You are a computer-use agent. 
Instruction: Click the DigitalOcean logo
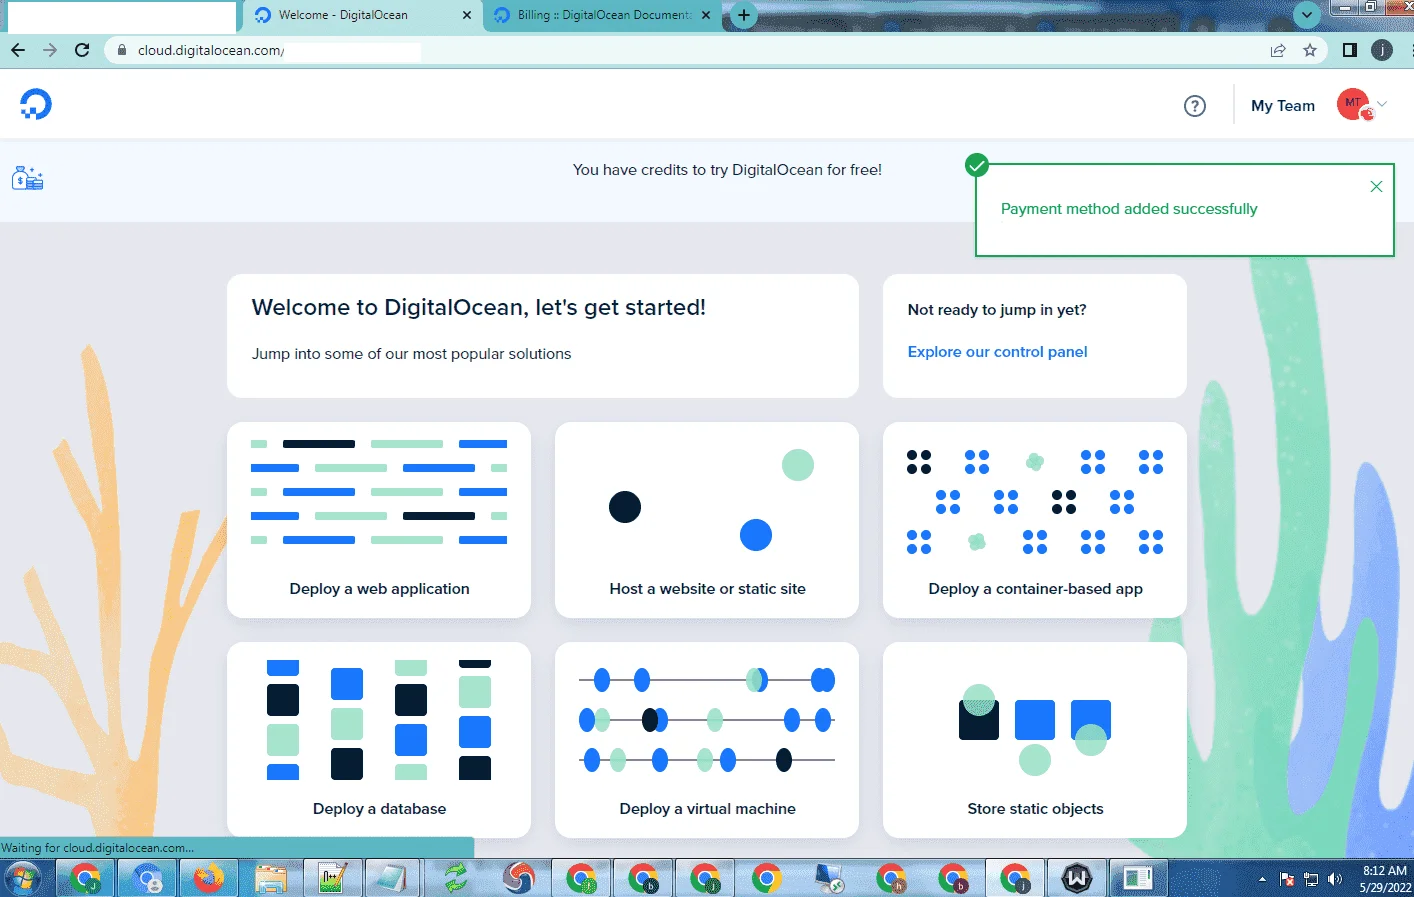tap(36, 104)
